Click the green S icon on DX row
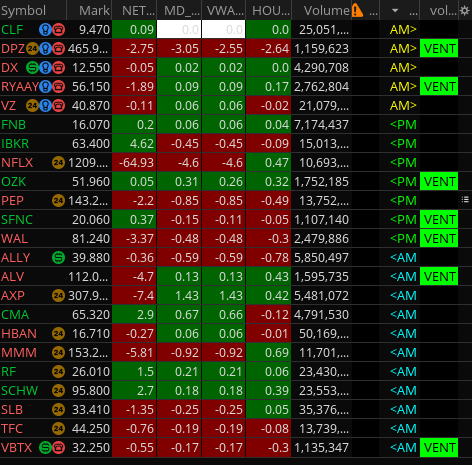 pyautogui.click(x=32, y=68)
